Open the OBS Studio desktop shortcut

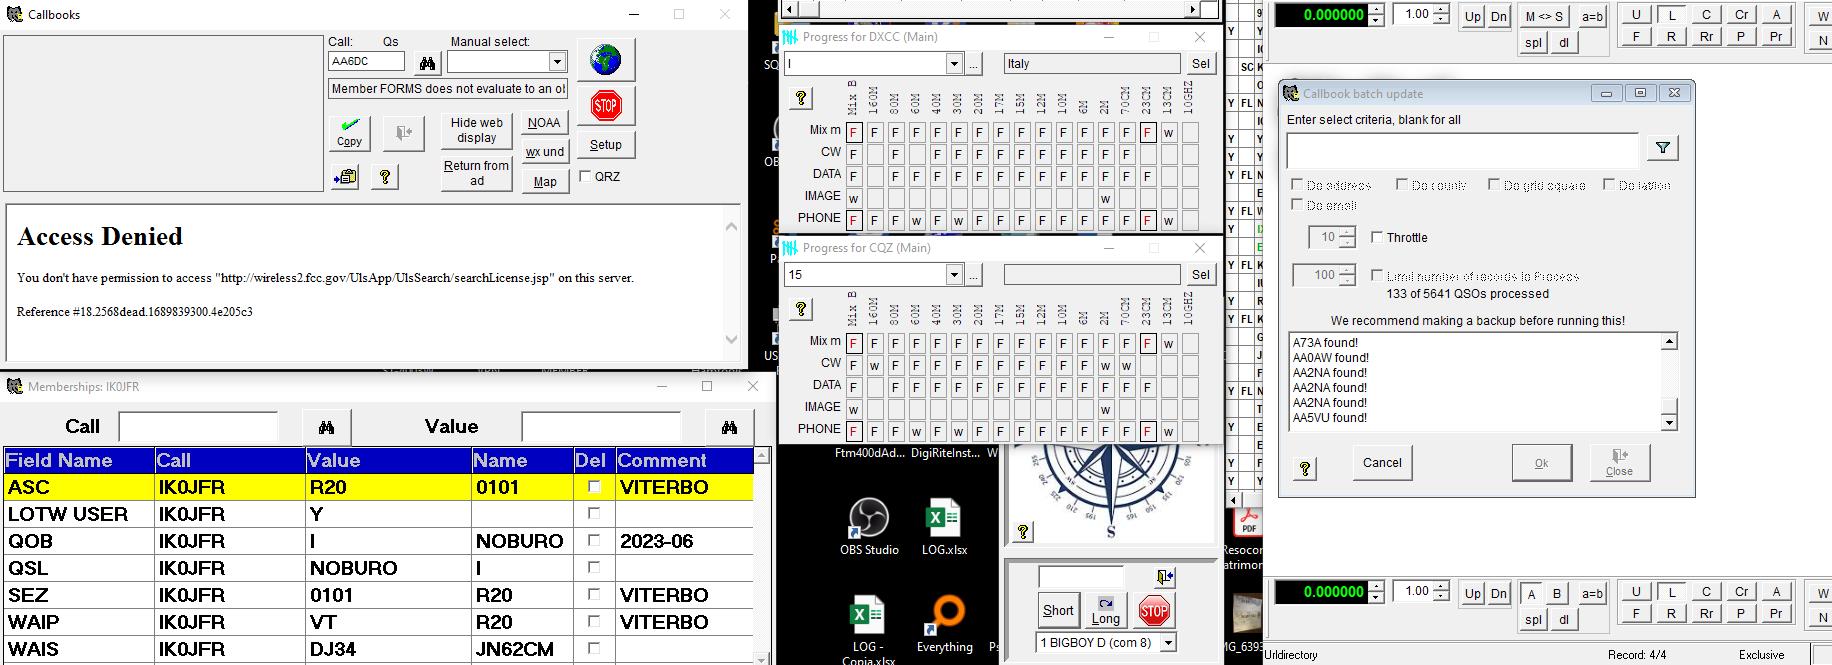coord(869,527)
